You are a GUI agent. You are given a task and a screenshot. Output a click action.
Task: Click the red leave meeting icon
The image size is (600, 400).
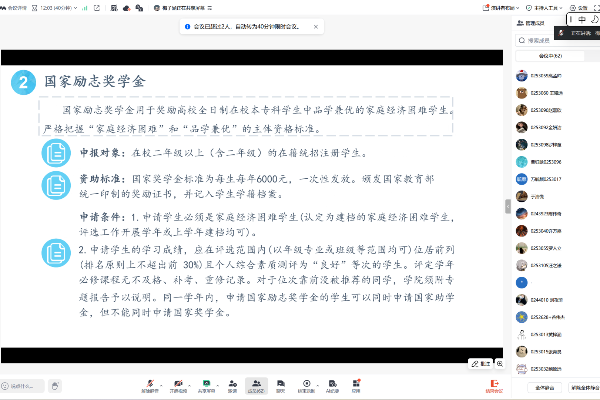493,384
